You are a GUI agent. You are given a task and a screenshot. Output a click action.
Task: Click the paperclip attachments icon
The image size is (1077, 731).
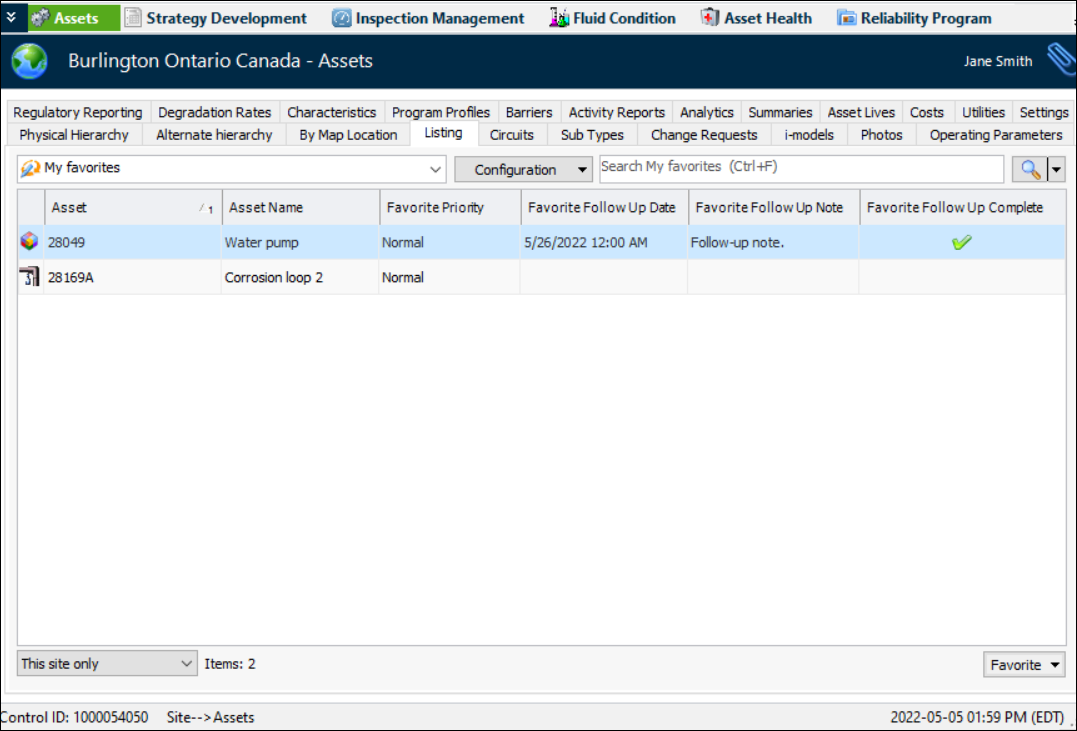pyautogui.click(x=1059, y=60)
